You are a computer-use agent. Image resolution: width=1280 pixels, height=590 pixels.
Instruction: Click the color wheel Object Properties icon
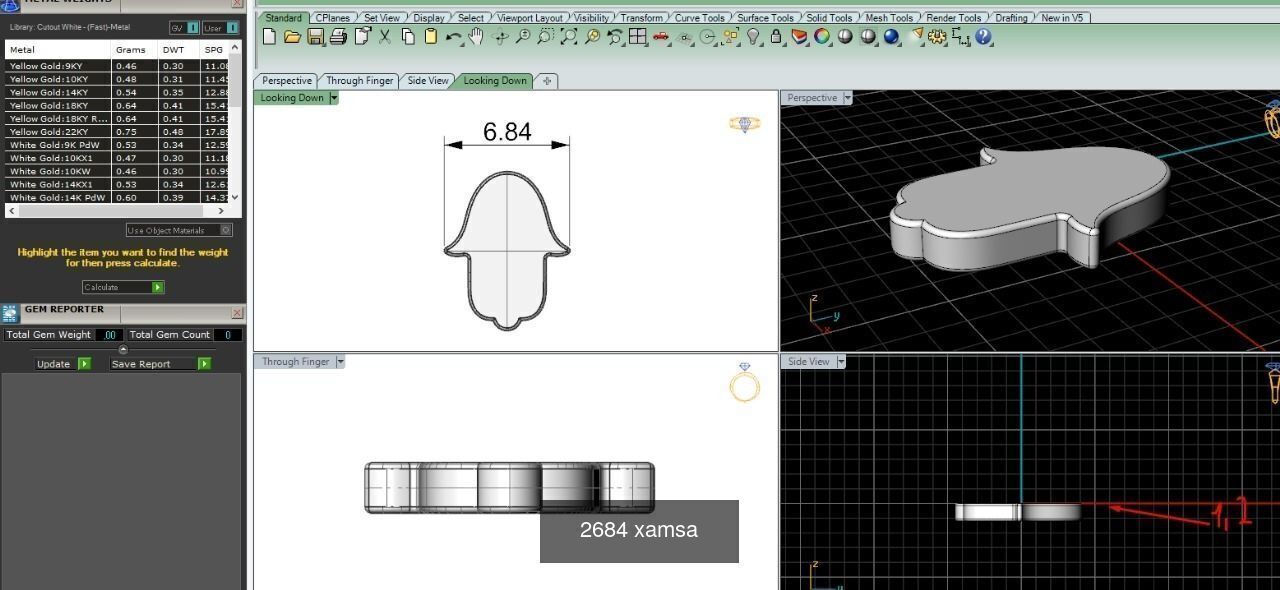(x=822, y=37)
